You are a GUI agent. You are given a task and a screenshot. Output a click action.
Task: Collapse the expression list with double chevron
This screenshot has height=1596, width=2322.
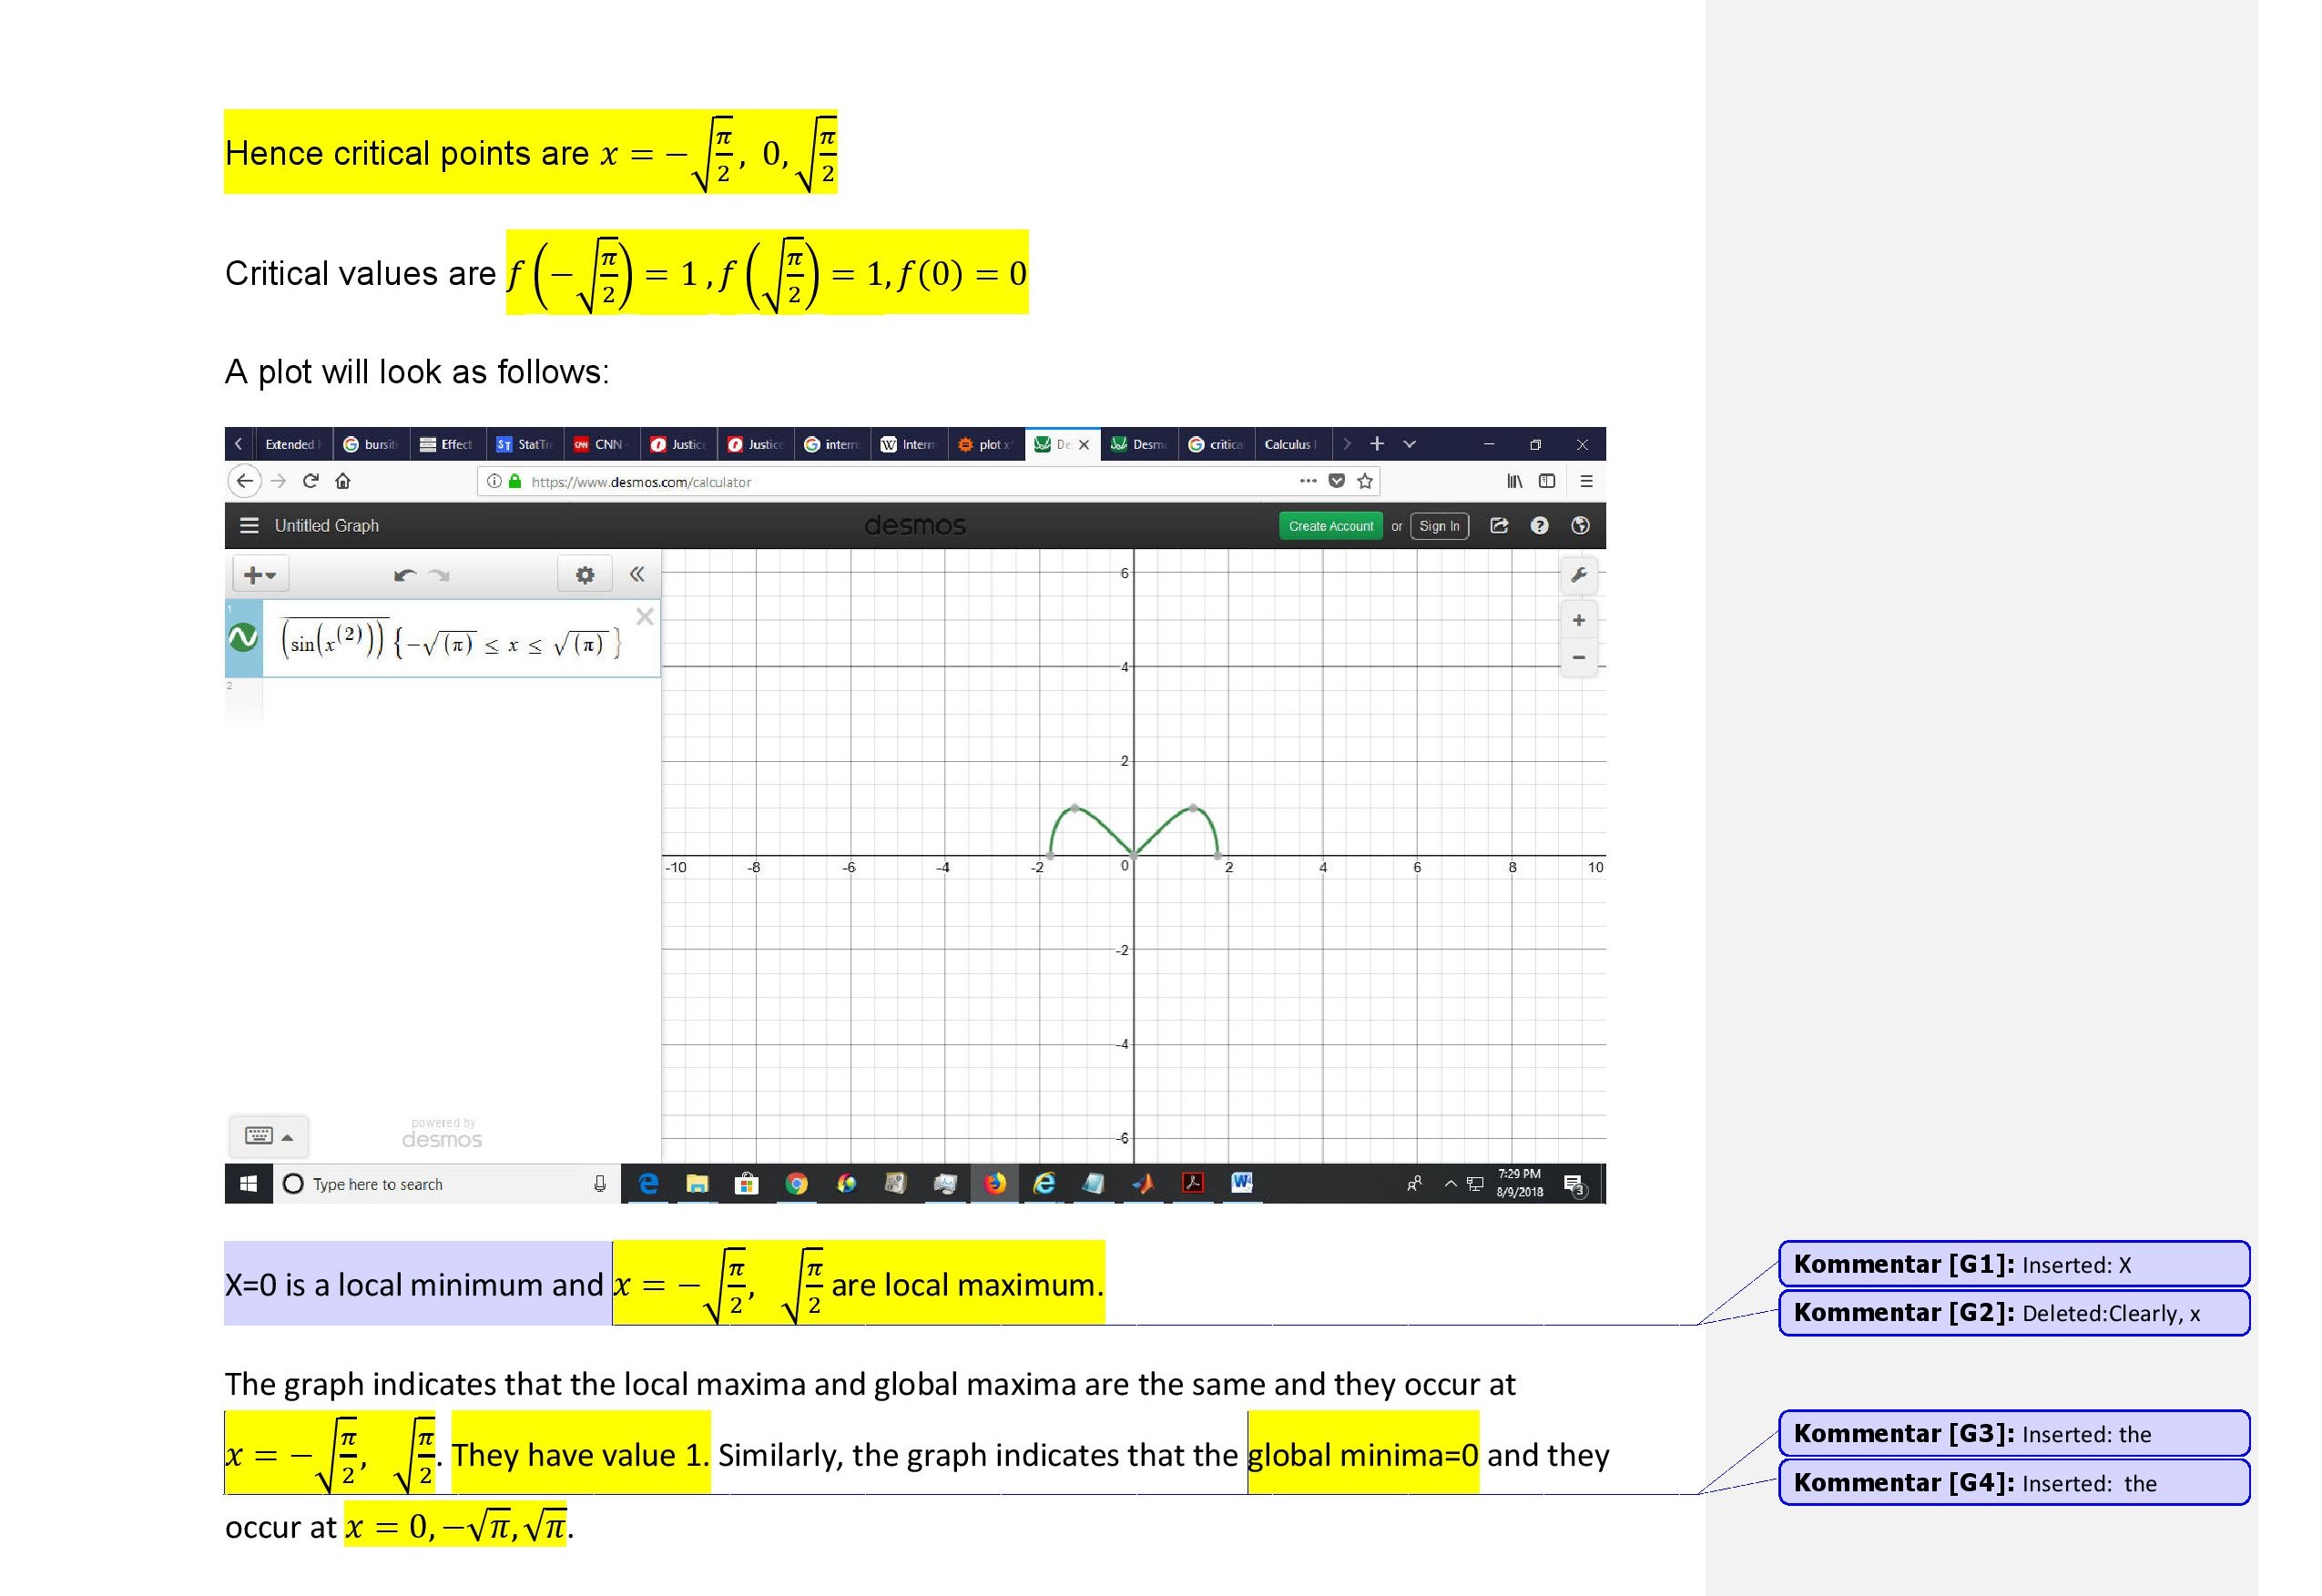point(637,574)
